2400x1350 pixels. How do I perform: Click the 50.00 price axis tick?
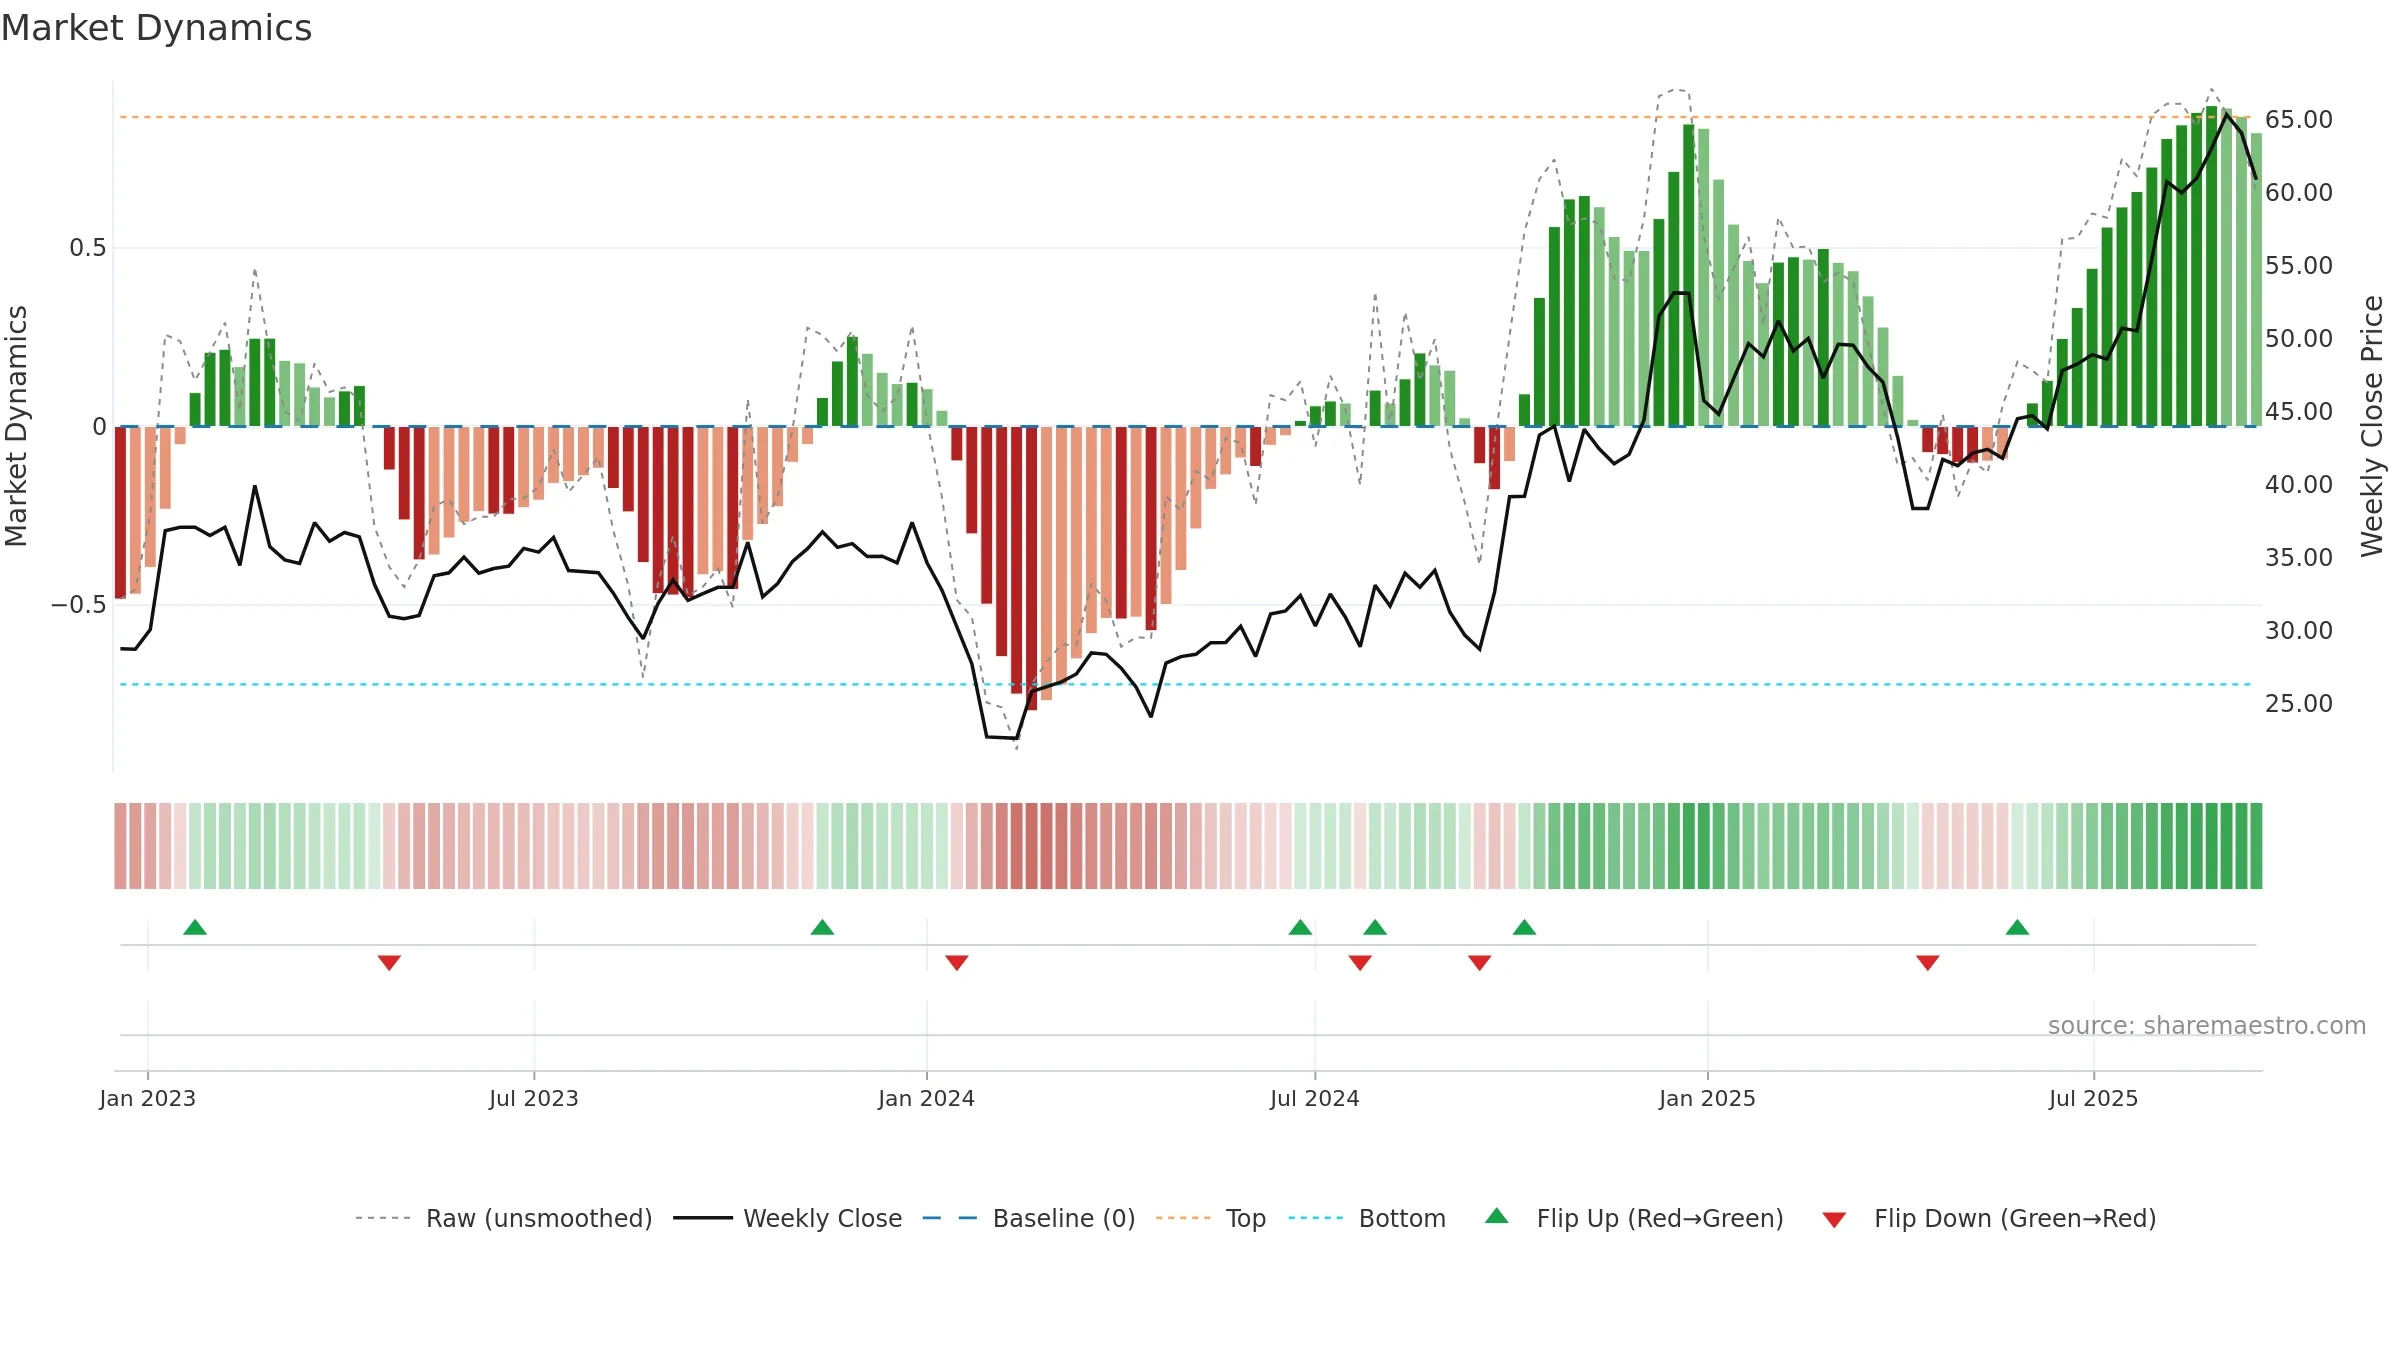tap(2299, 338)
